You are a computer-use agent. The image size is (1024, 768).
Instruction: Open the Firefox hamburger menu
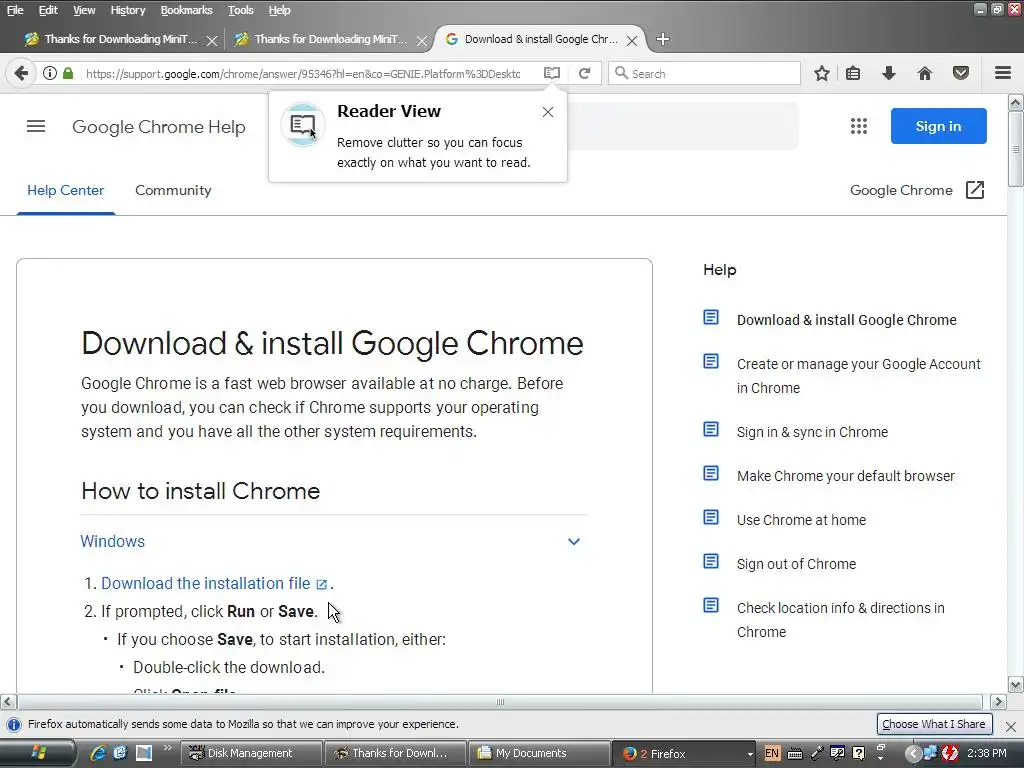[1003, 73]
